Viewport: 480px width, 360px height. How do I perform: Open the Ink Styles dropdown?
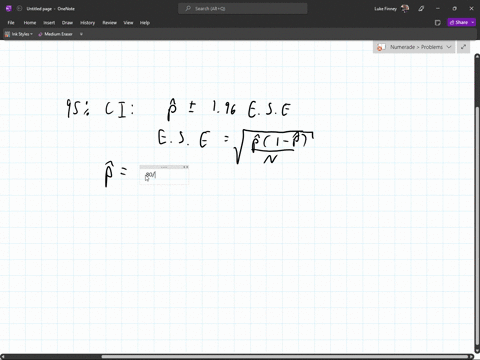point(19,34)
